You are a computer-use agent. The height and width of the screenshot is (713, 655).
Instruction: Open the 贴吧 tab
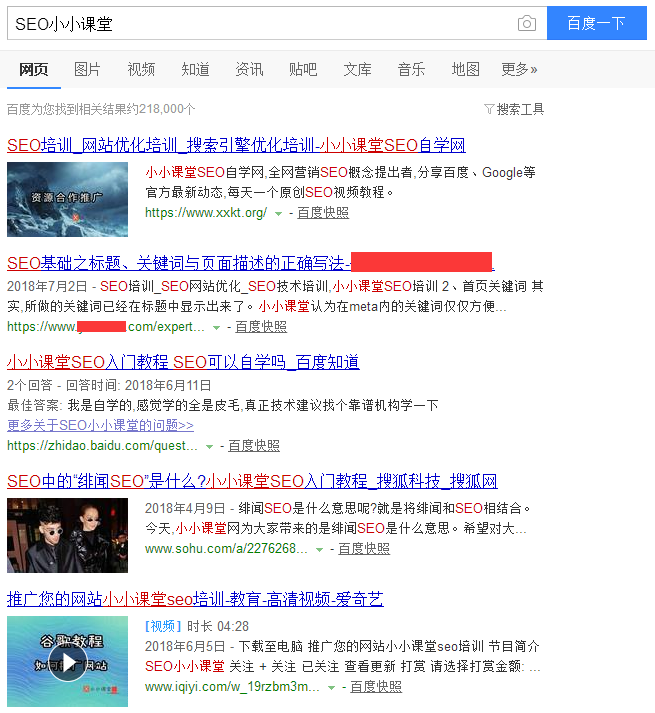303,70
